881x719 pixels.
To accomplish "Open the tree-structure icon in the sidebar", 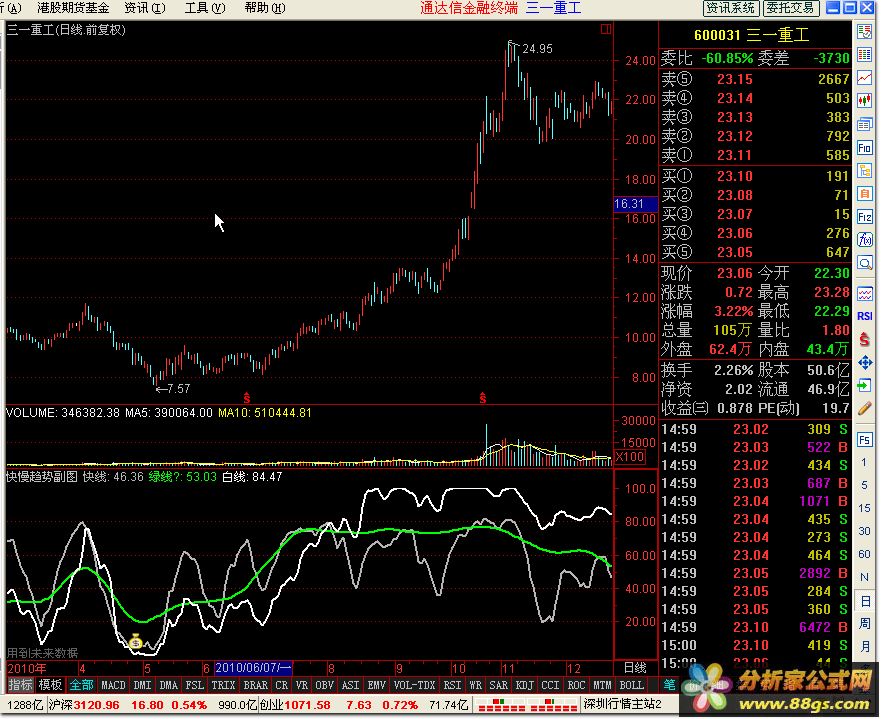I will [865, 171].
